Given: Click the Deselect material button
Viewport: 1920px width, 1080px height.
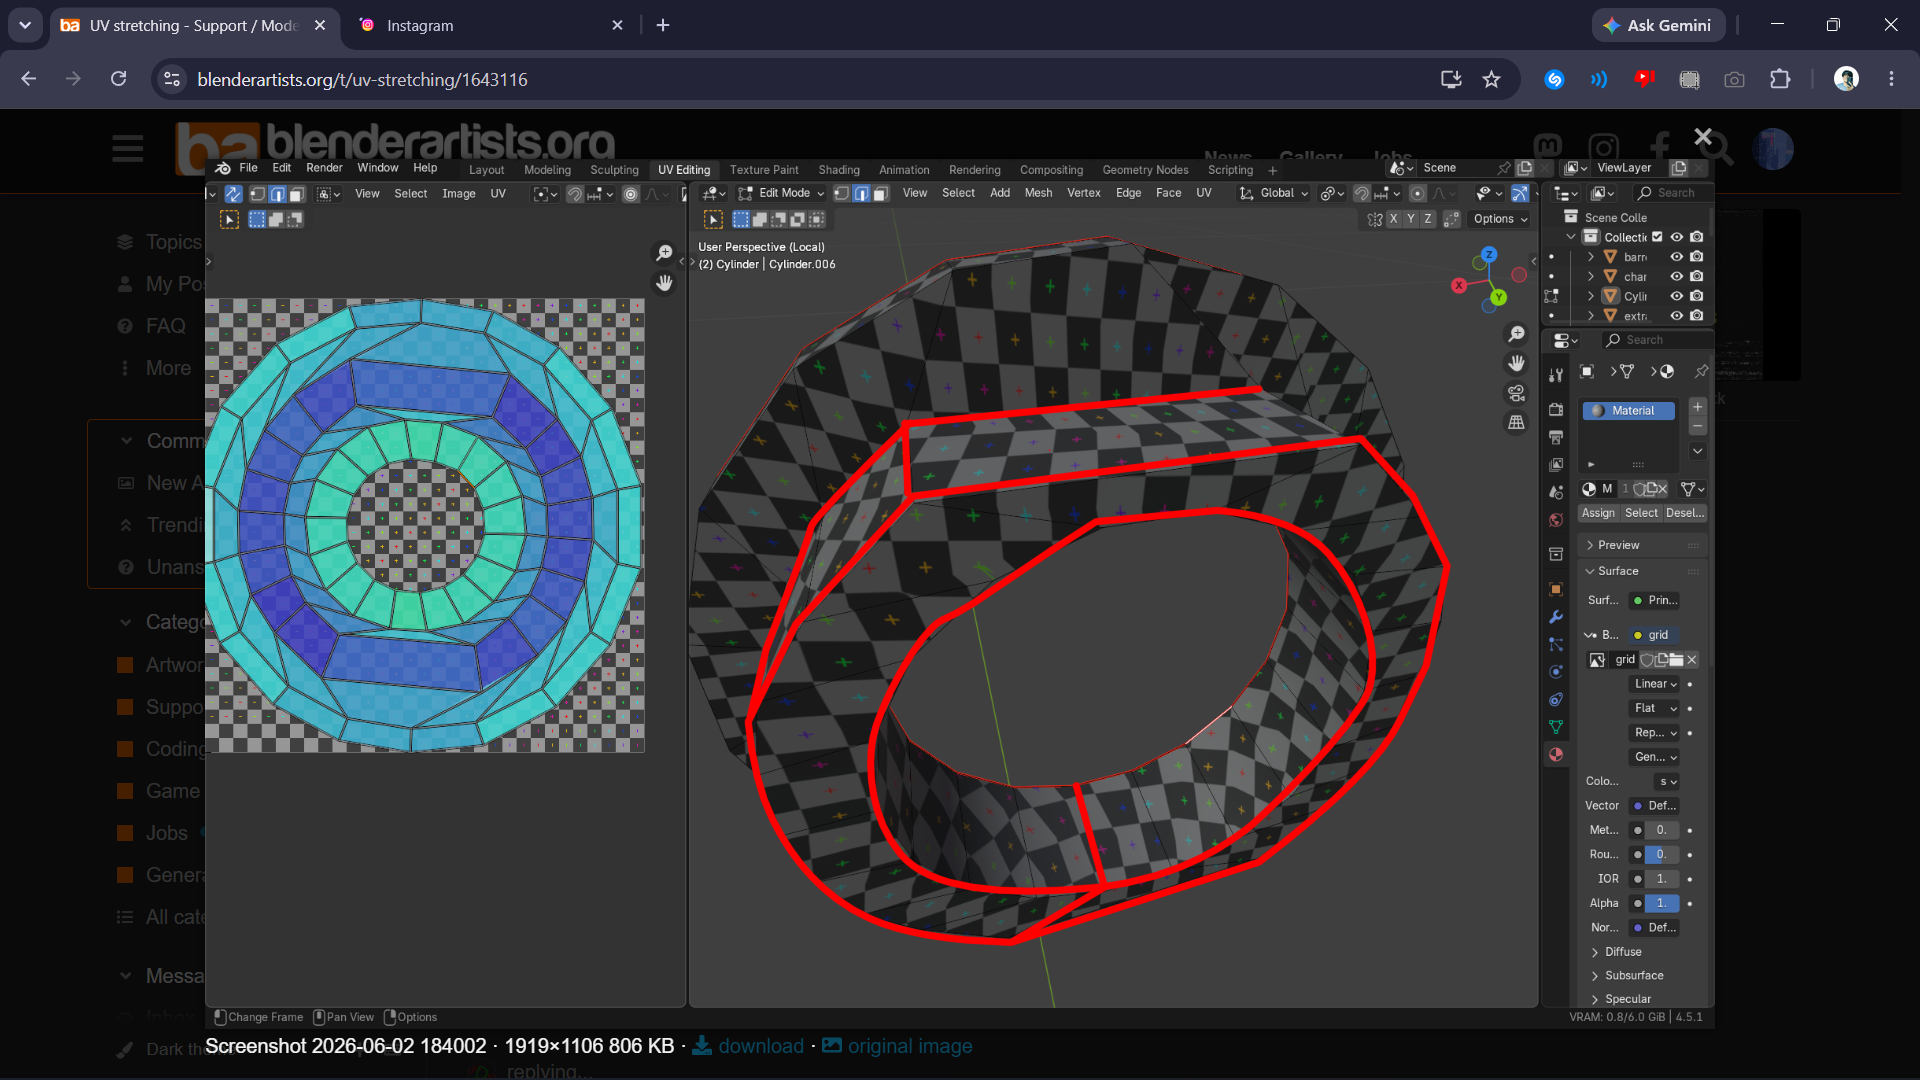Looking at the screenshot, I should tap(1685, 513).
